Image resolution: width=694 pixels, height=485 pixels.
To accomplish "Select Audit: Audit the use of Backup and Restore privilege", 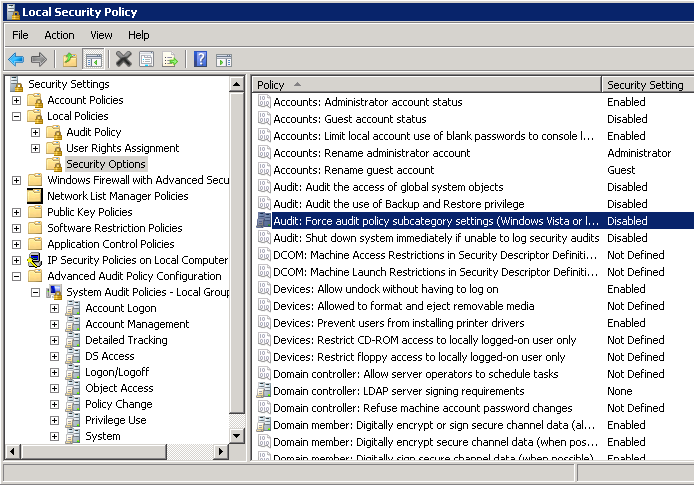I will click(x=399, y=204).
